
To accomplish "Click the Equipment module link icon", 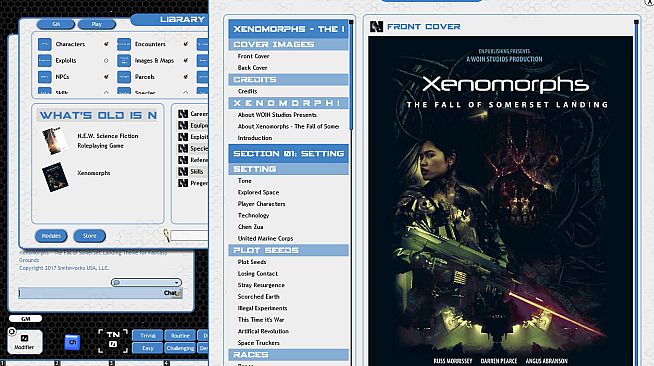I will pos(183,125).
